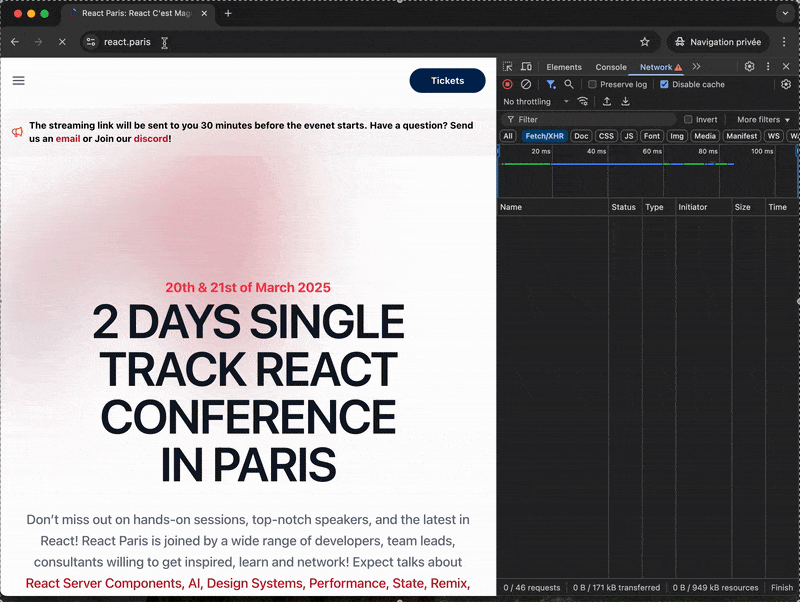Enable Preserve log checkbox
The height and width of the screenshot is (602, 800).
point(592,84)
